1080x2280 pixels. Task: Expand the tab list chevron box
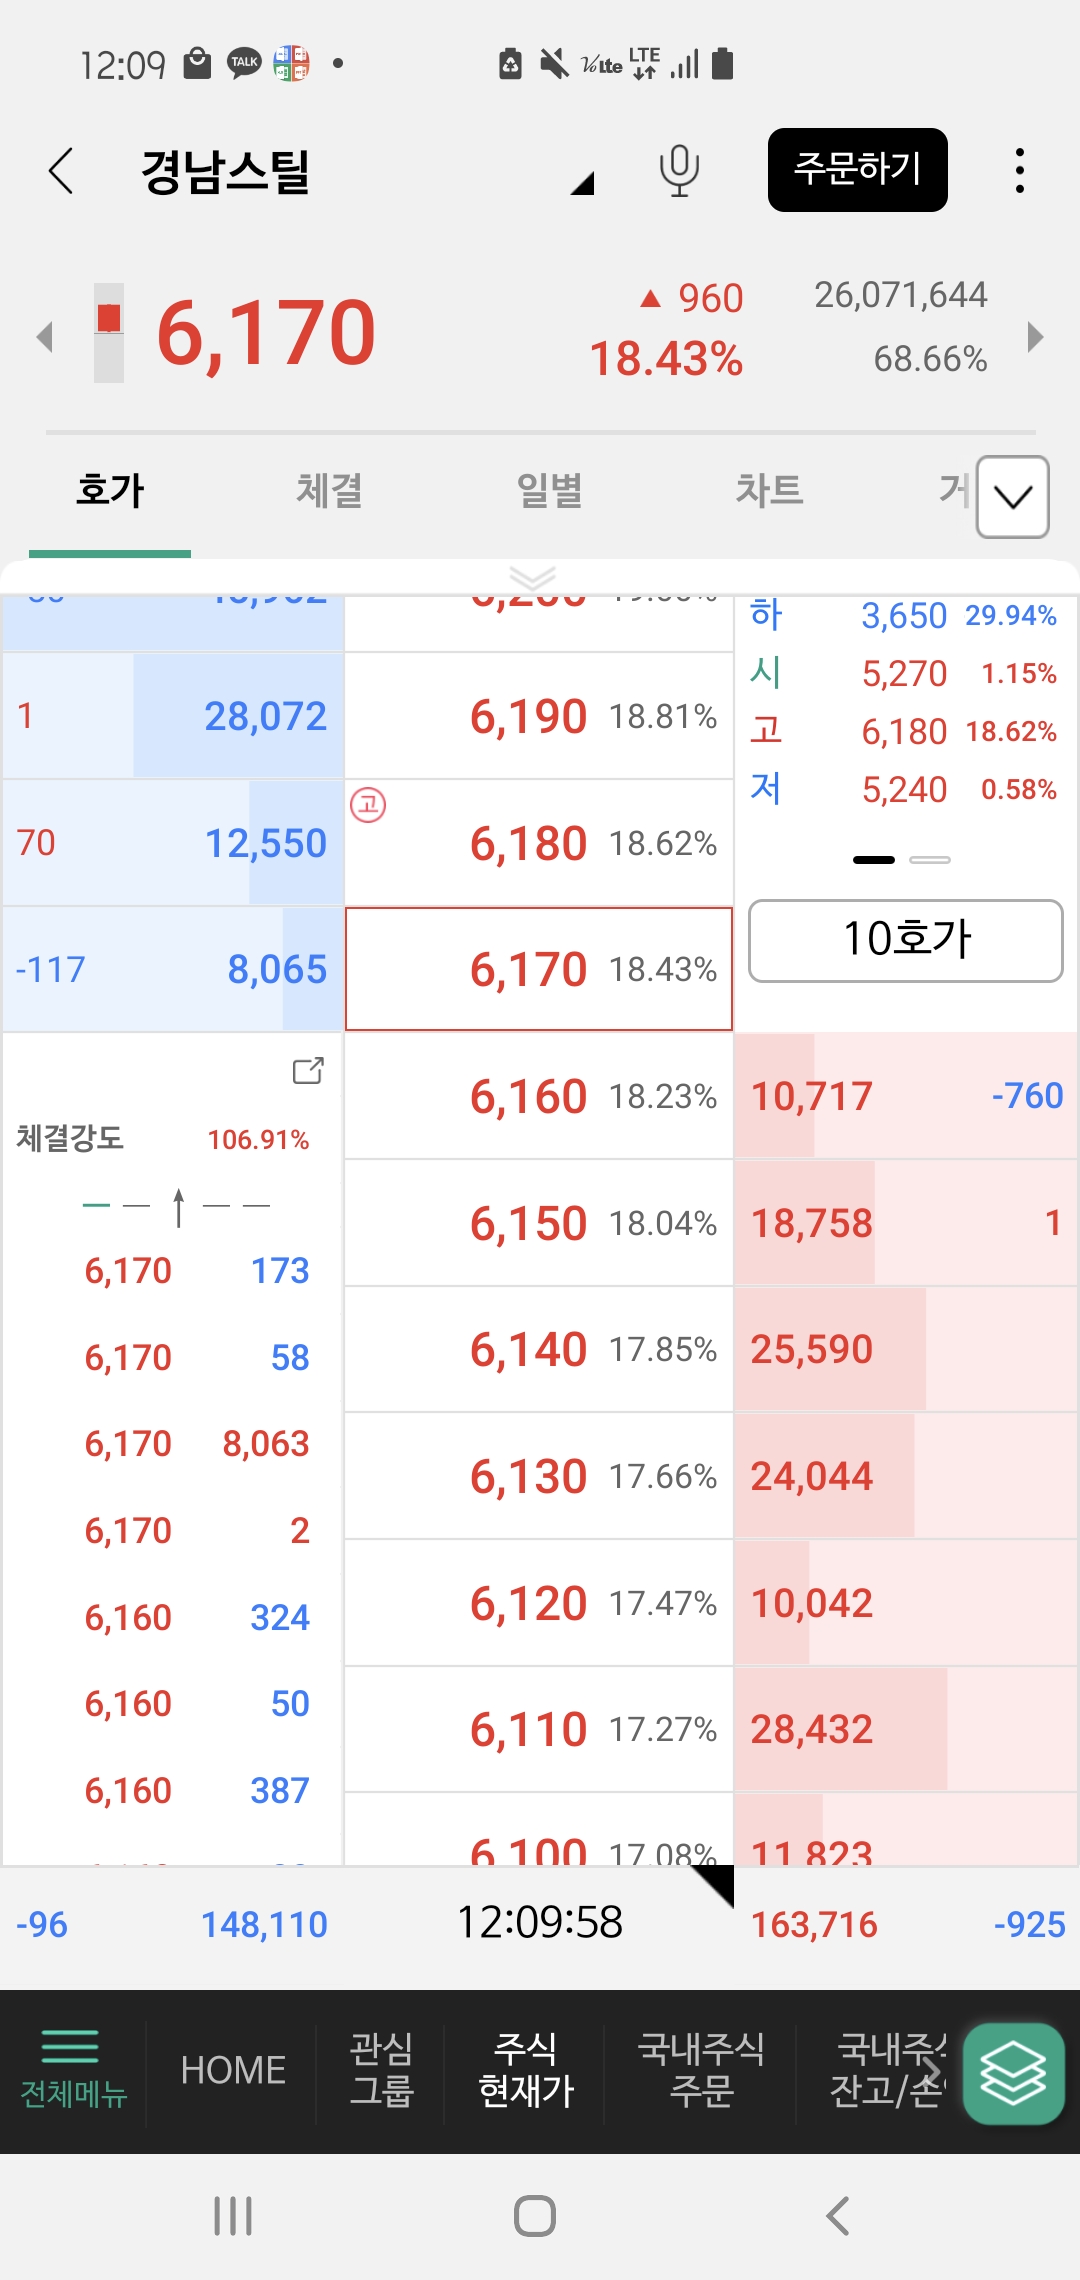pos(1012,497)
